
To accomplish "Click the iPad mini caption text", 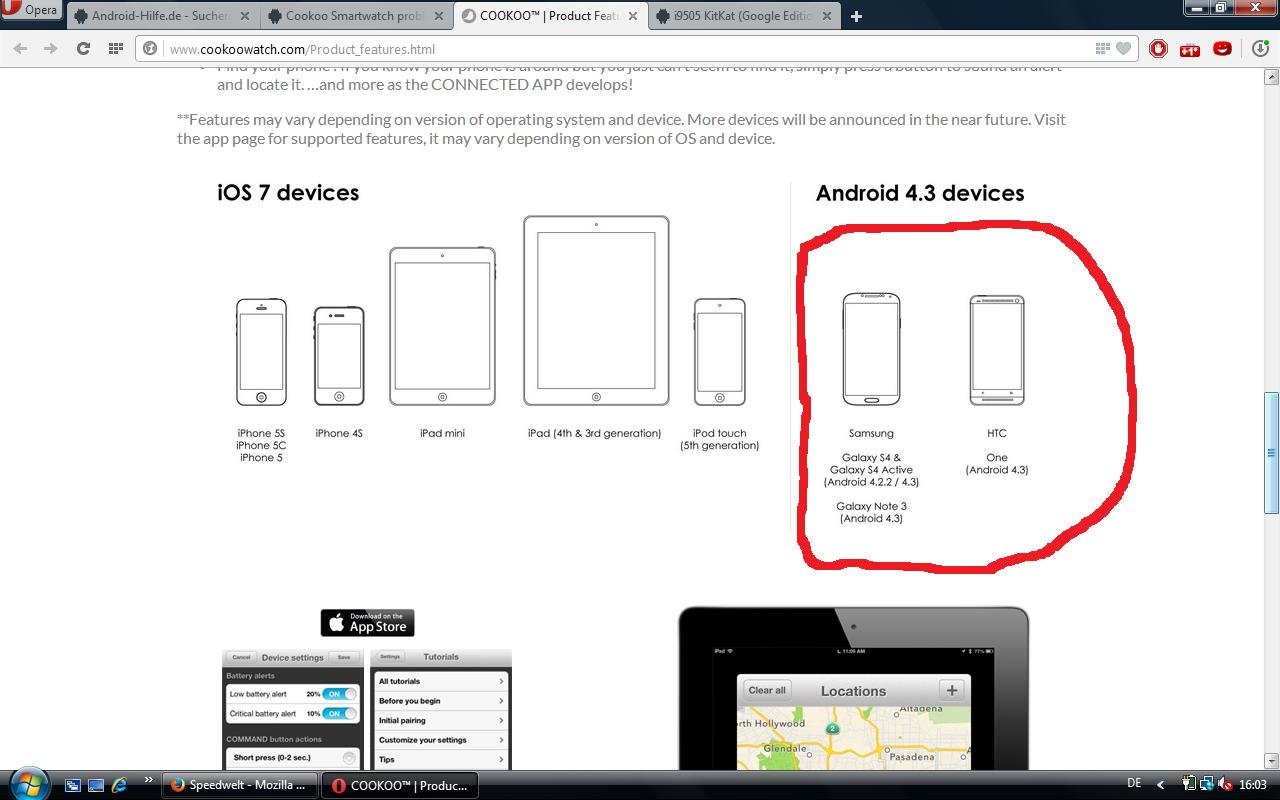I will [x=442, y=433].
